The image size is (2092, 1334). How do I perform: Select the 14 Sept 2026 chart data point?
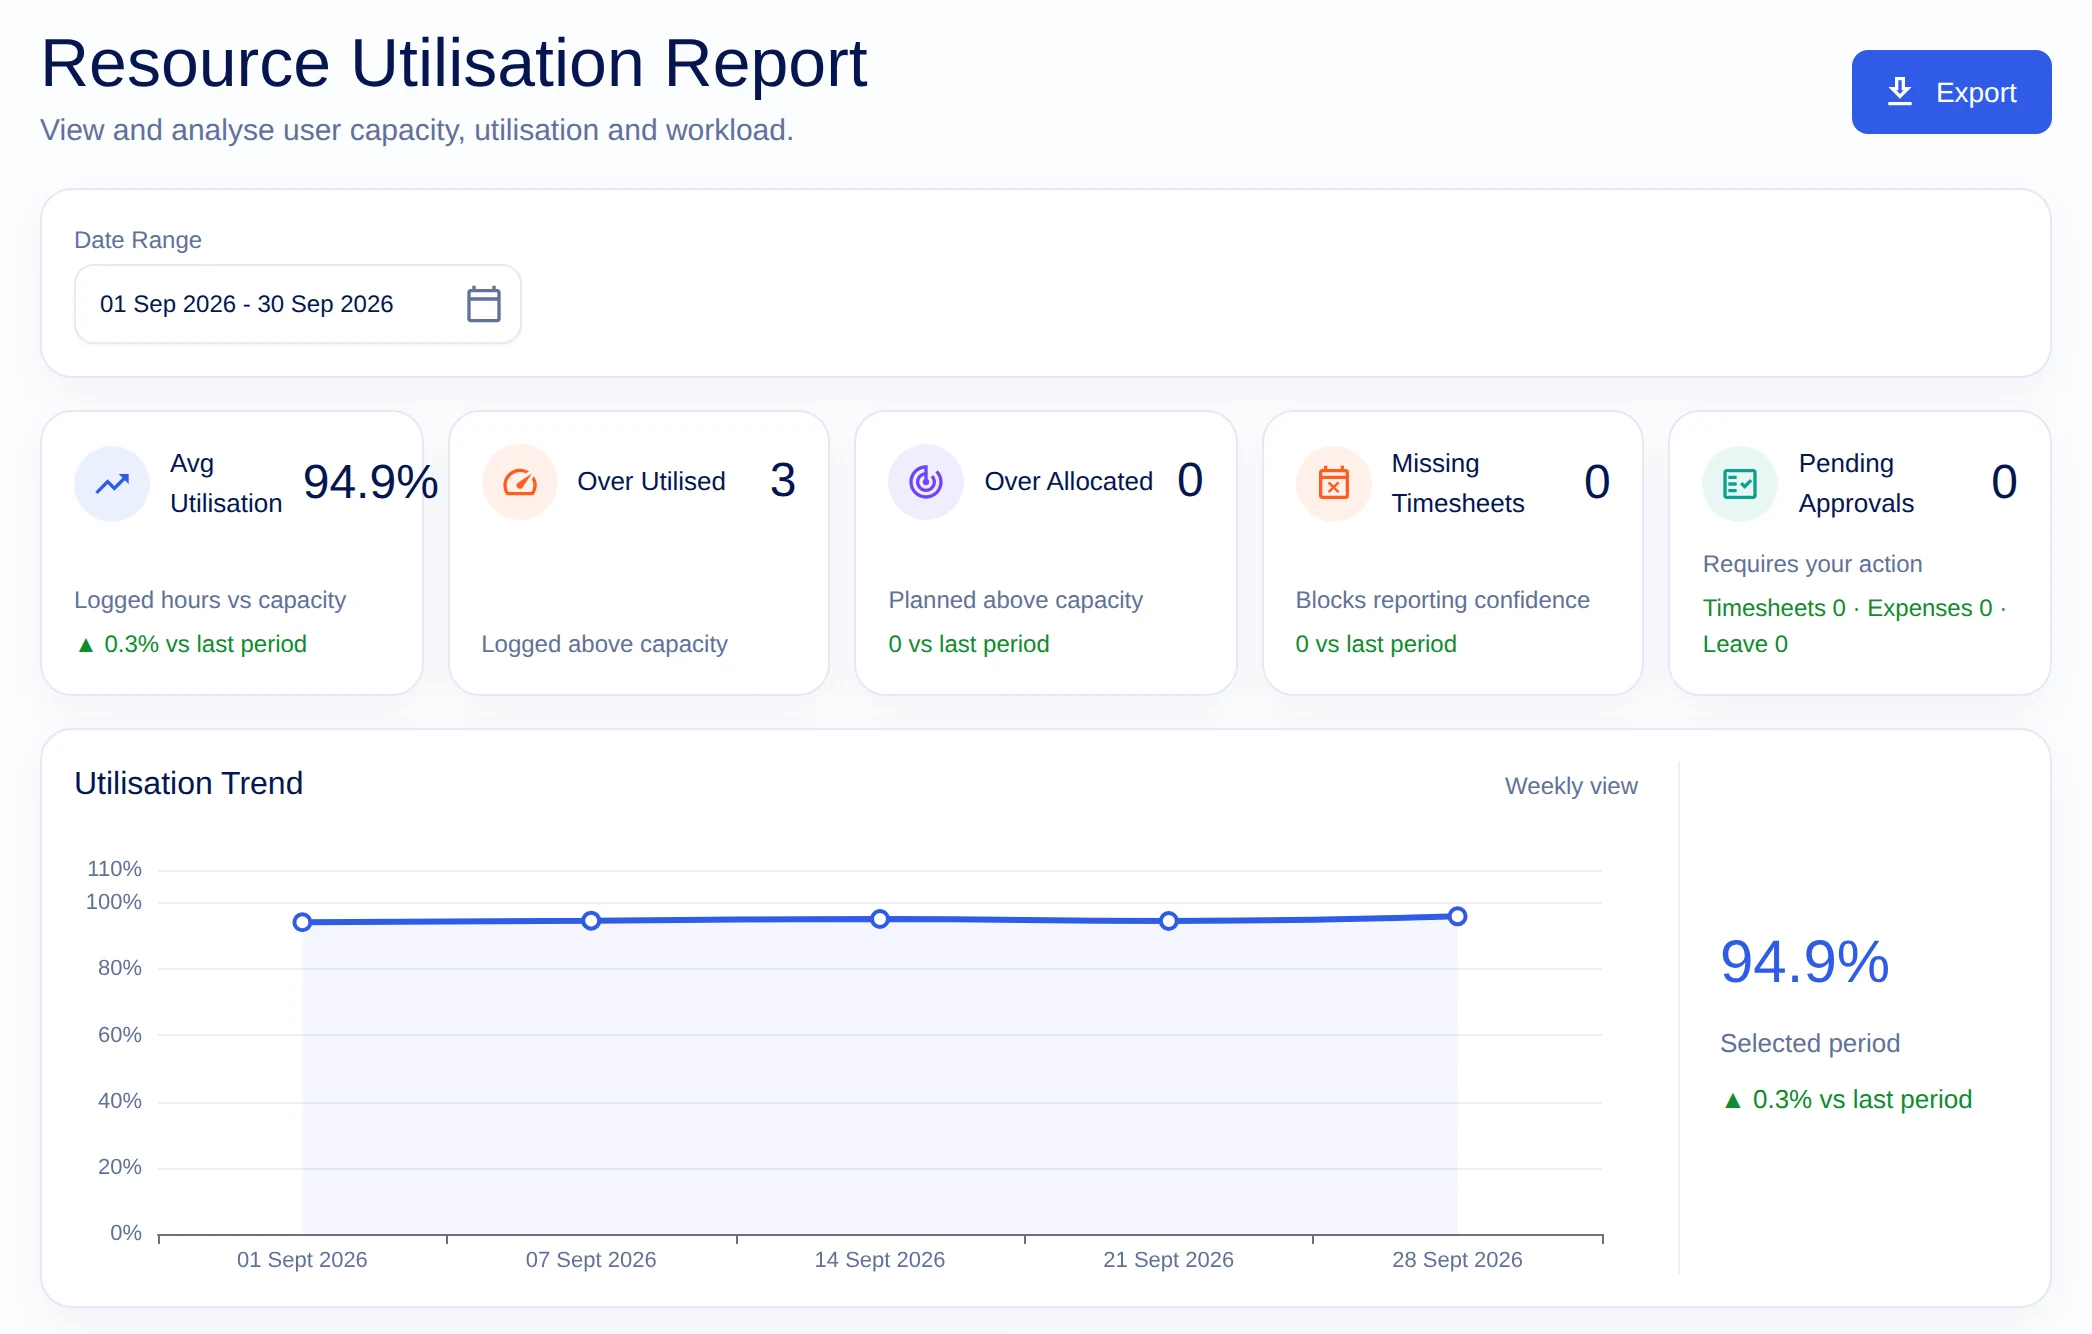[880, 919]
